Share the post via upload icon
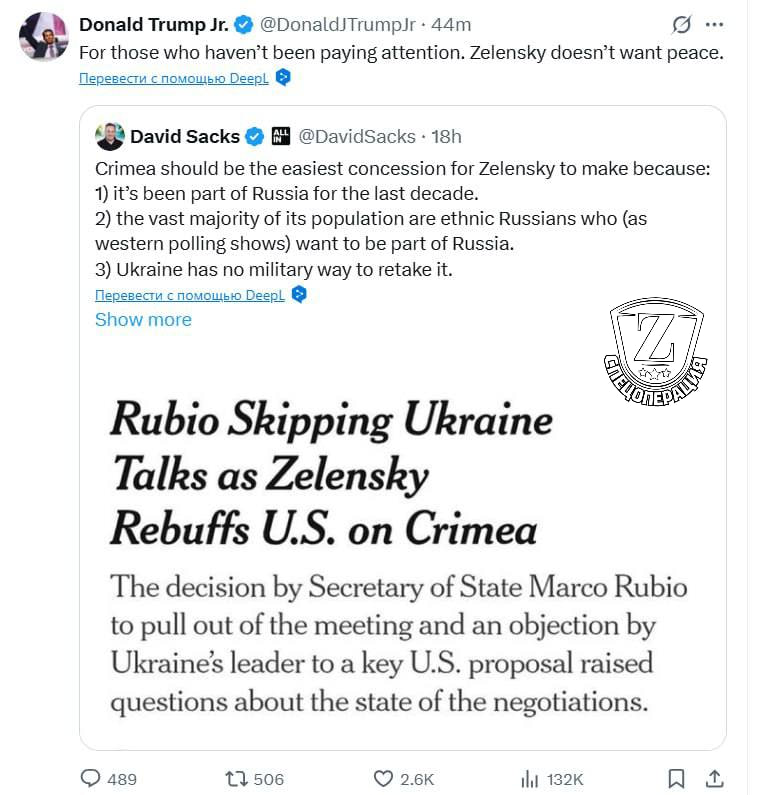The height and width of the screenshot is (795, 761). tap(714, 778)
